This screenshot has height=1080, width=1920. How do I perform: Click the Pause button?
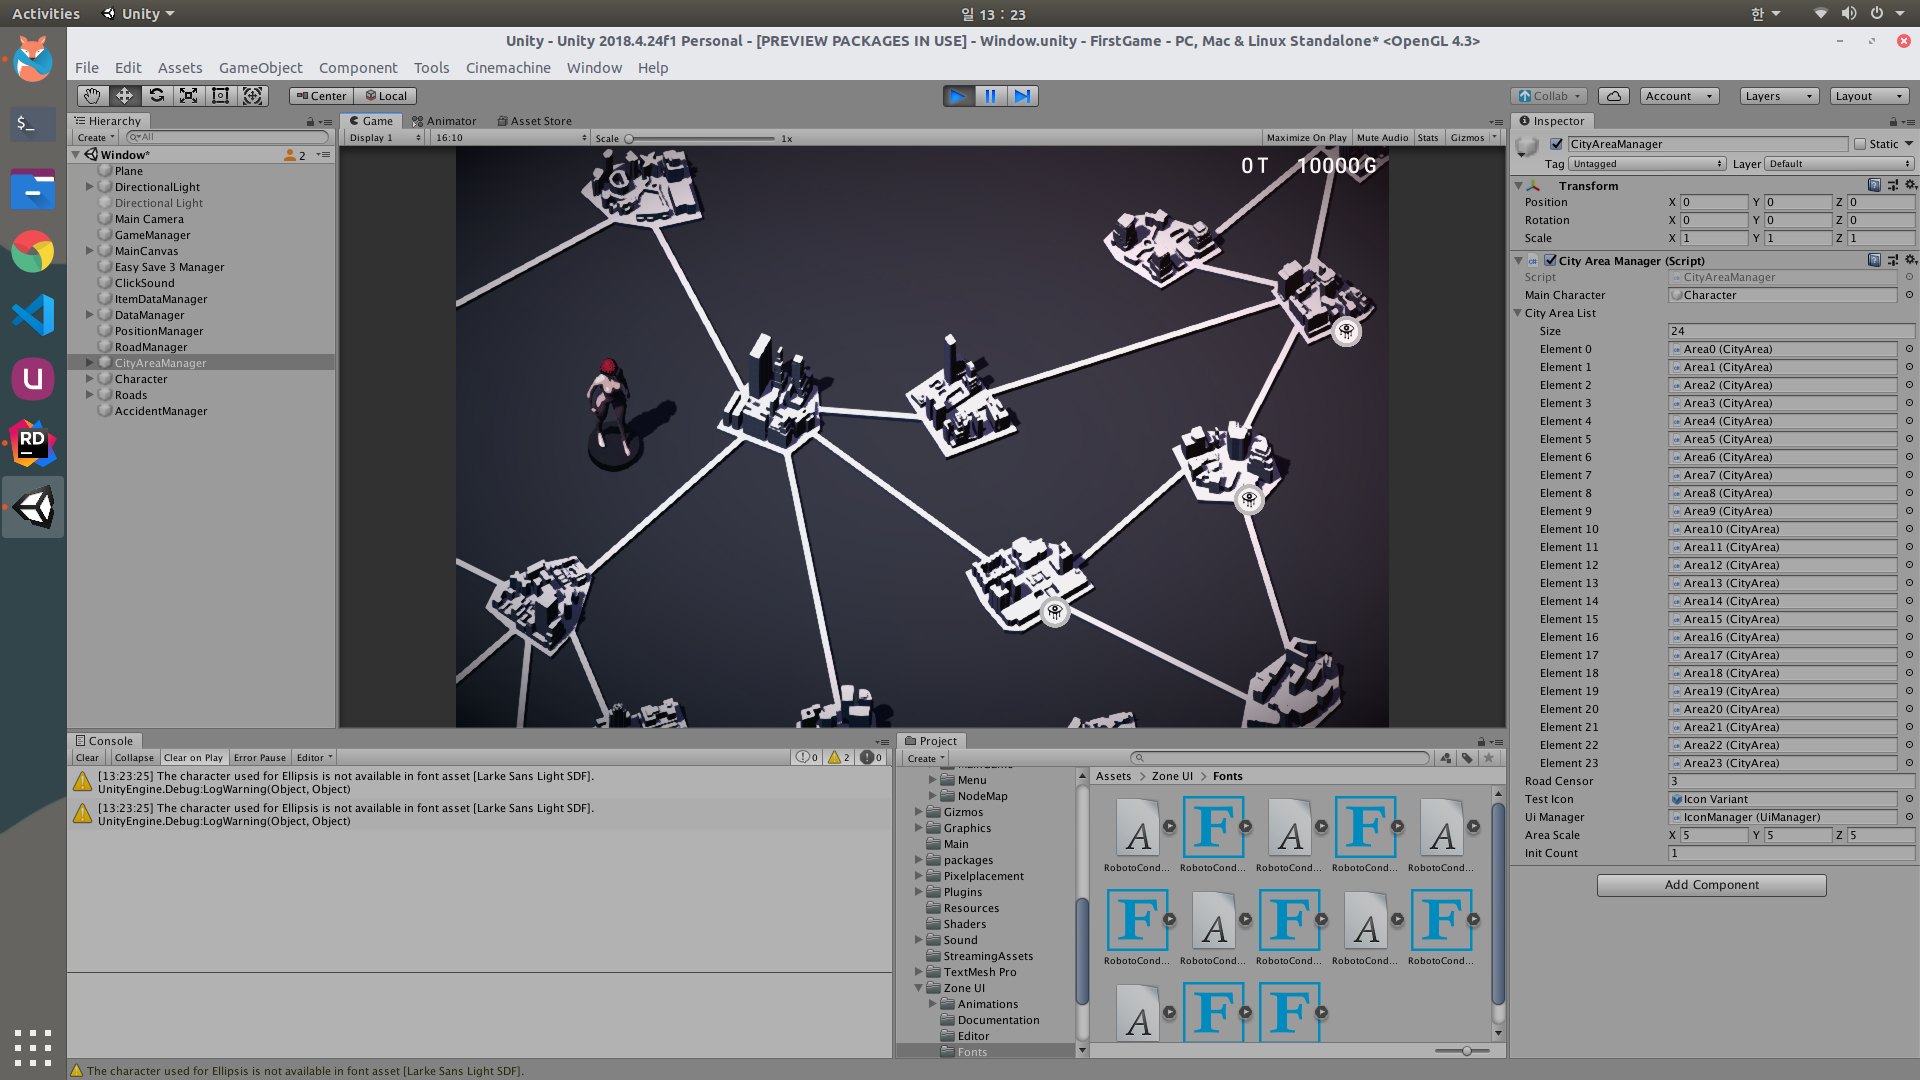point(990,96)
